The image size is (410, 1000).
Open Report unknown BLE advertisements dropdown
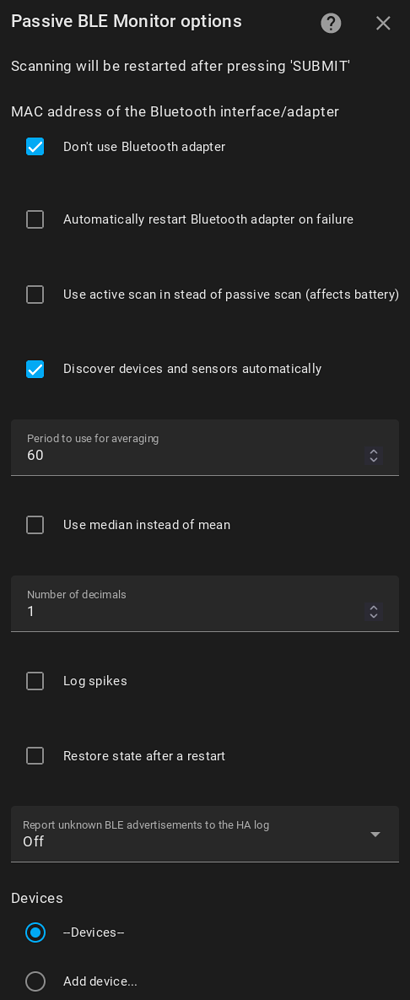pos(205,834)
